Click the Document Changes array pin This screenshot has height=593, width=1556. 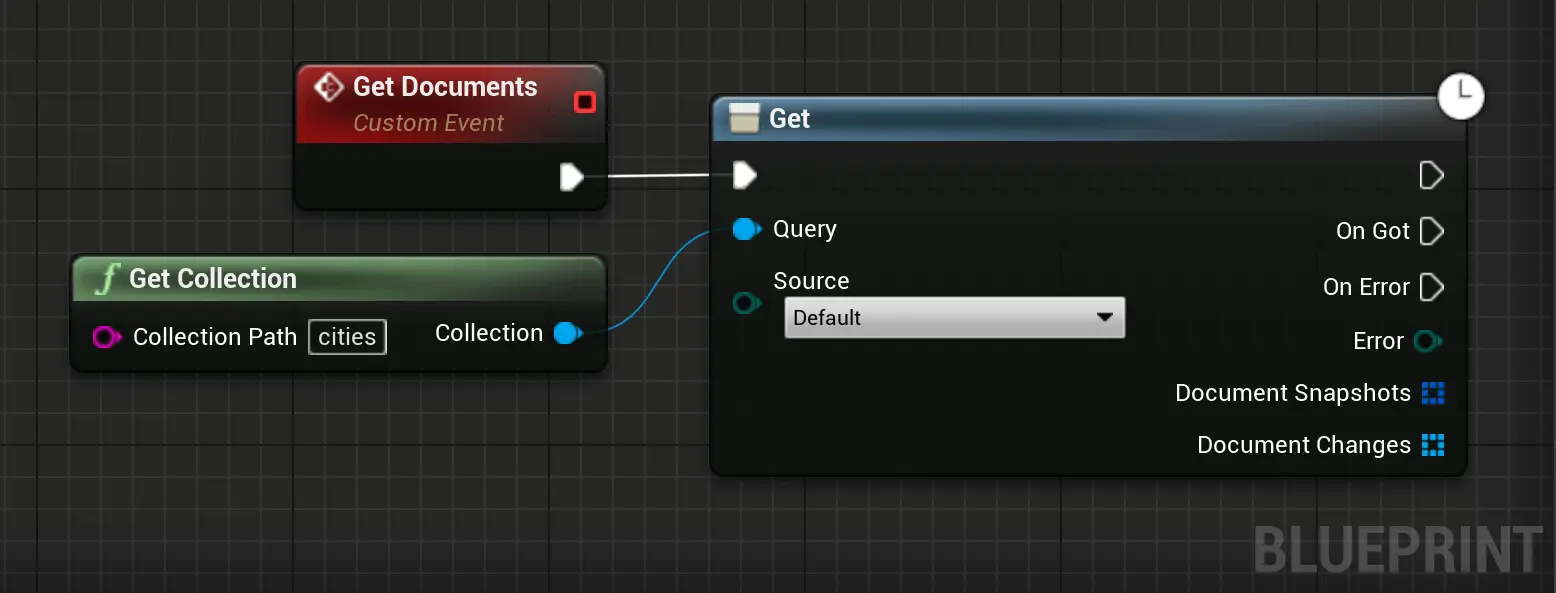coord(1433,445)
